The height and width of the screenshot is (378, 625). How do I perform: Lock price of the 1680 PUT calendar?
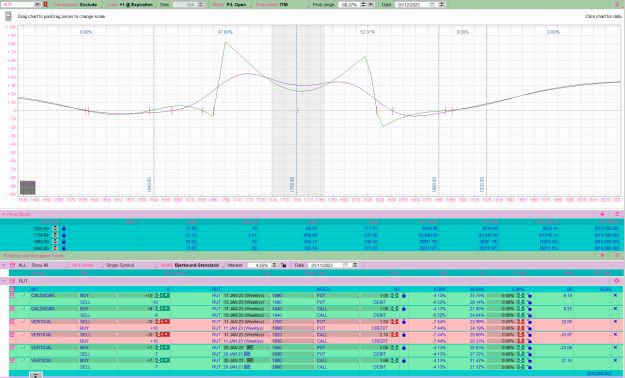point(404,296)
